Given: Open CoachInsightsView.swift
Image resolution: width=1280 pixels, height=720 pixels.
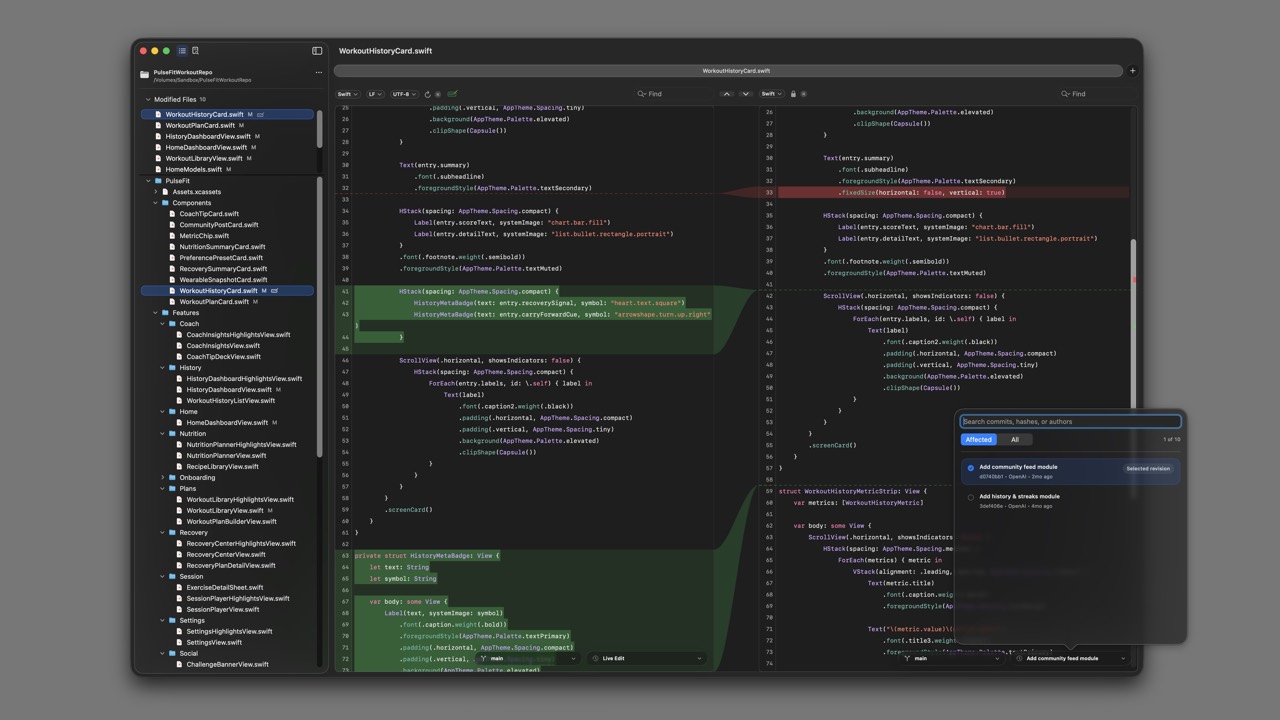Looking at the screenshot, I should click(x=223, y=346).
